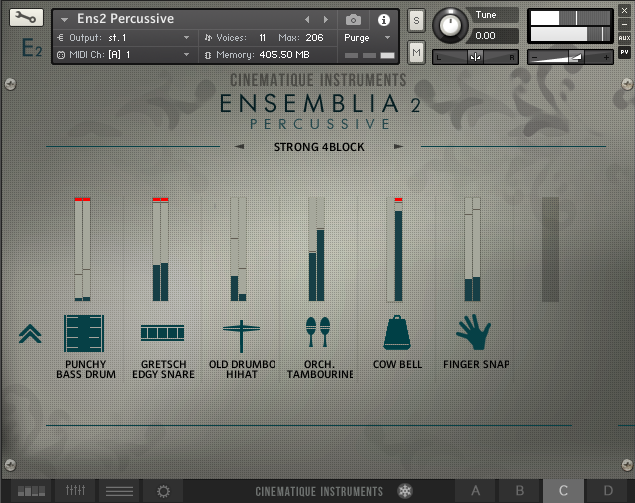Screen dimensions: 635x503
Task: Select next preset after STRONG 4BLOCK
Action: tap(398, 146)
